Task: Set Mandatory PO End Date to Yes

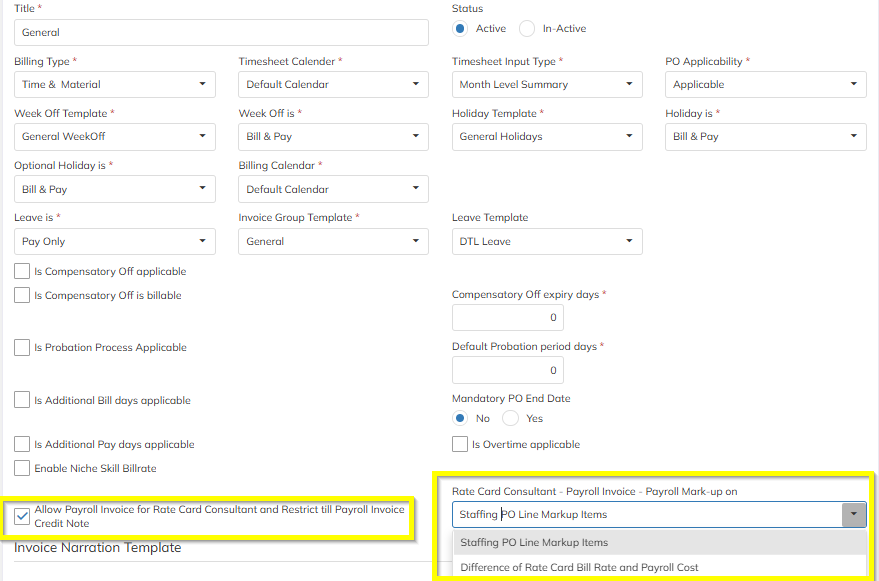Action: 511,418
